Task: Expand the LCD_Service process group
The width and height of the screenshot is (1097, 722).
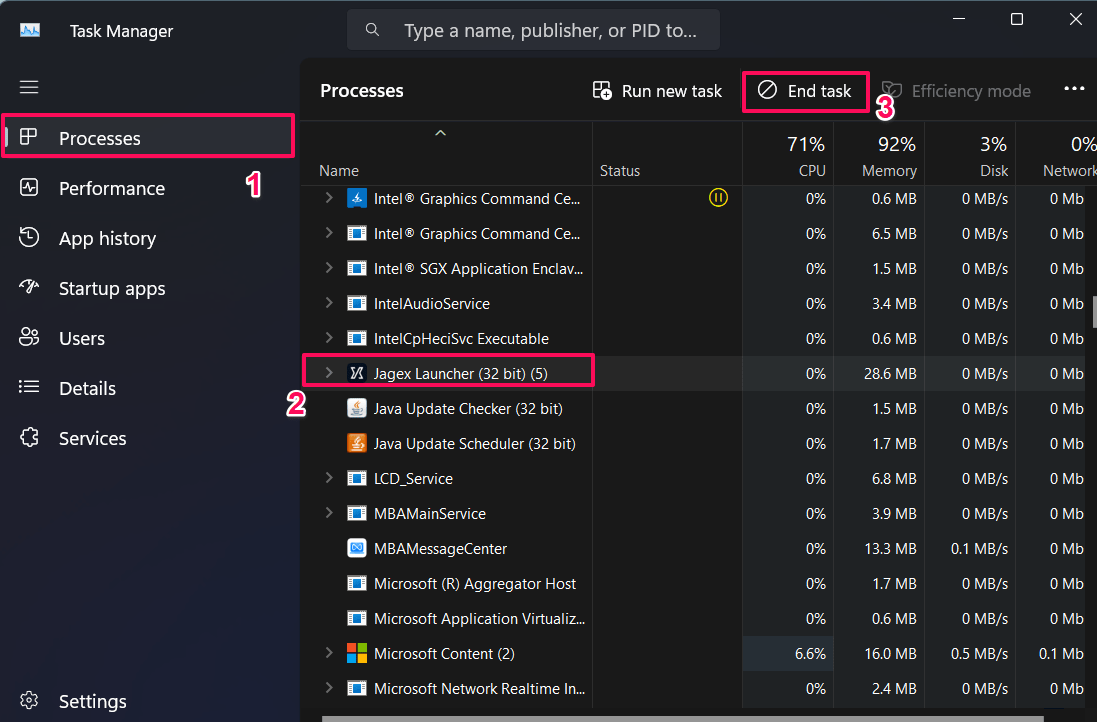Action: pos(329,478)
